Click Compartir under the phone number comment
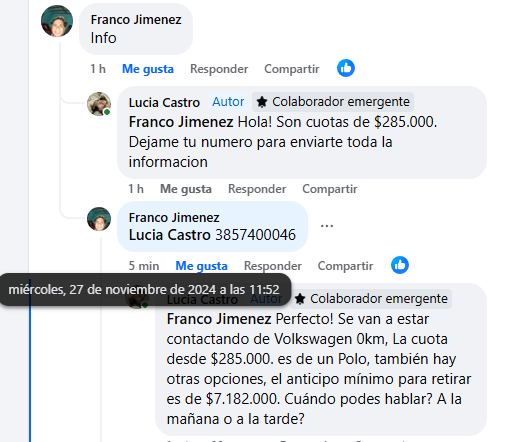Image resolution: width=508 pixels, height=442 pixels. coord(345,266)
